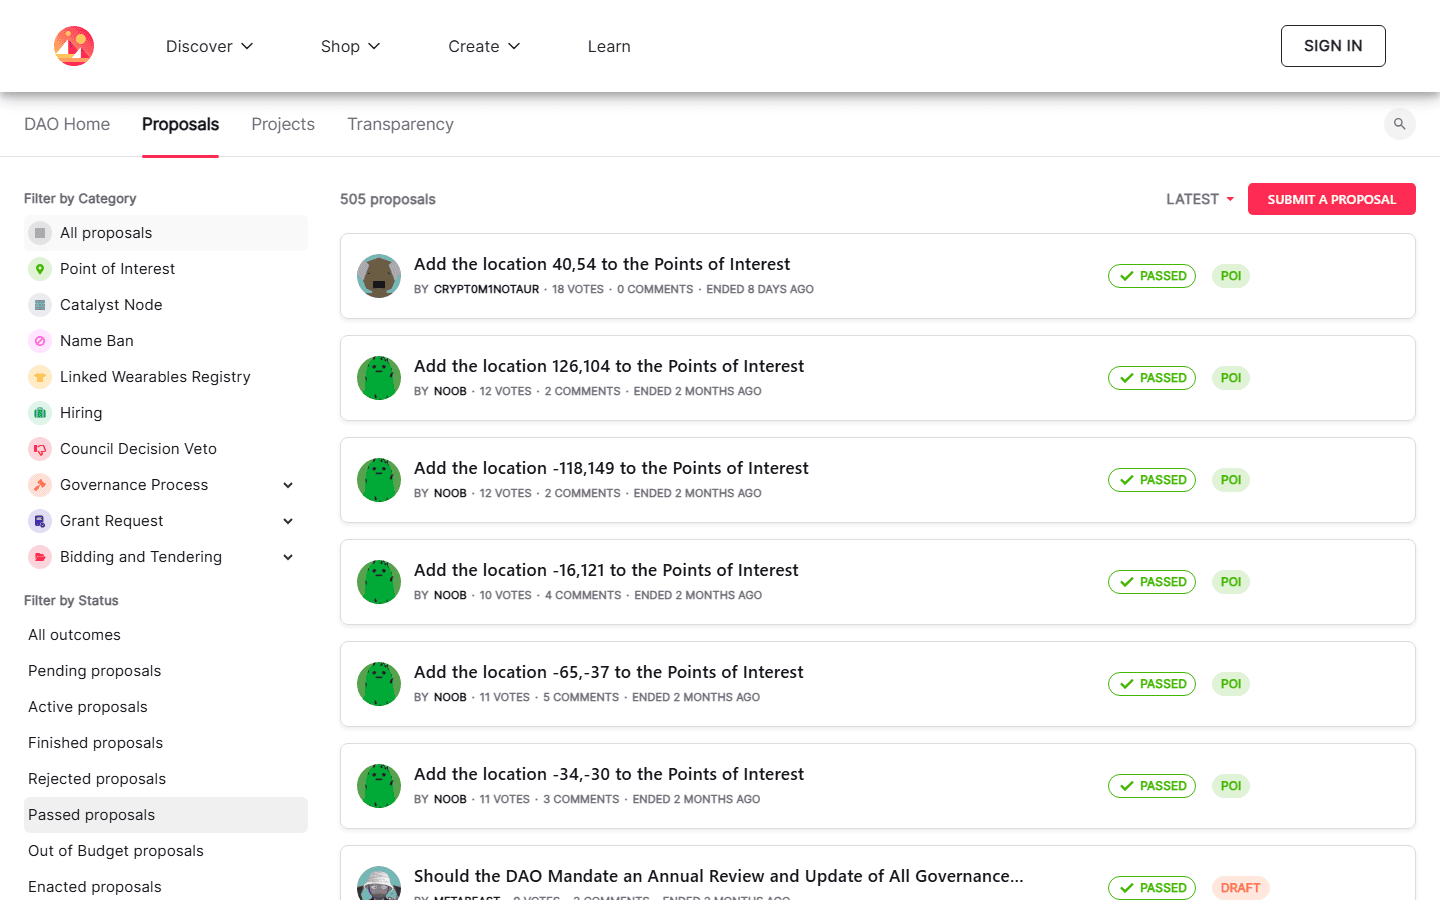The height and width of the screenshot is (900, 1440).
Task: Click the DRAFT tag on Annual Review proposal
Action: 1241,888
